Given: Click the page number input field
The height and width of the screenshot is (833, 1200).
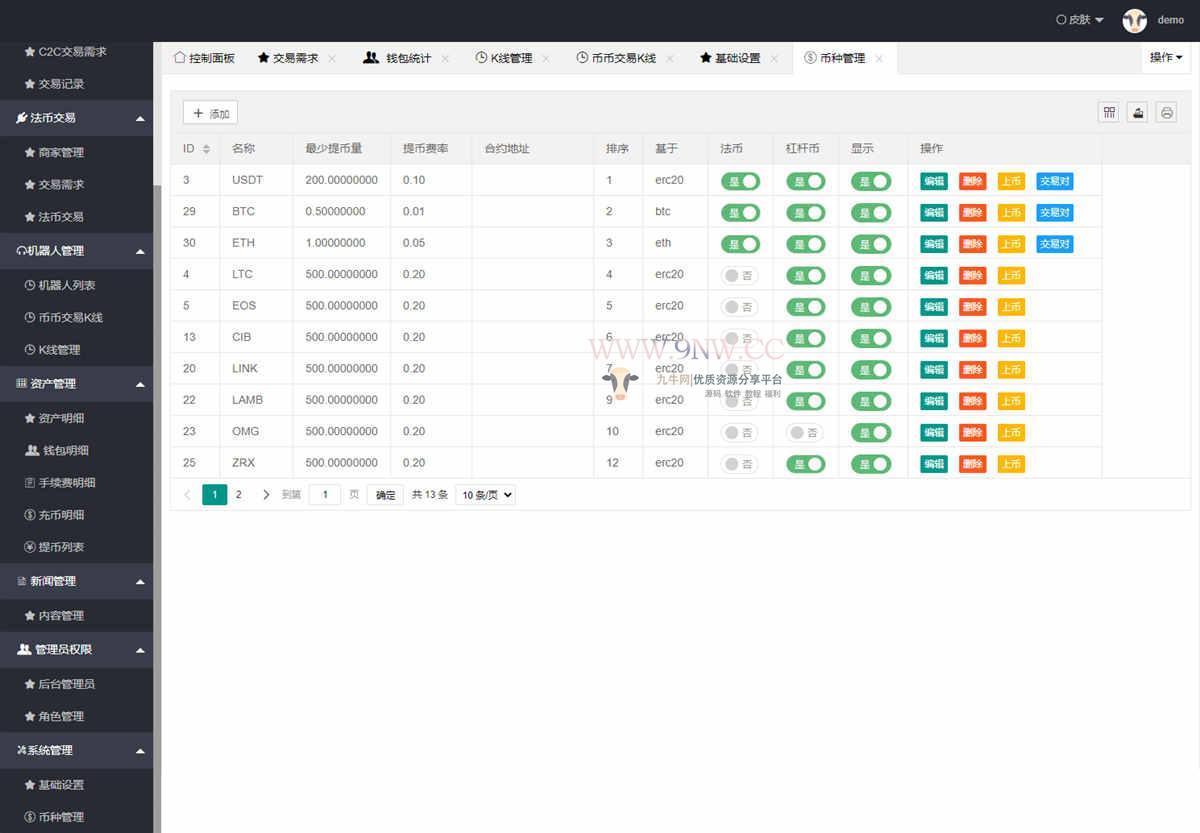Looking at the screenshot, I should (325, 495).
